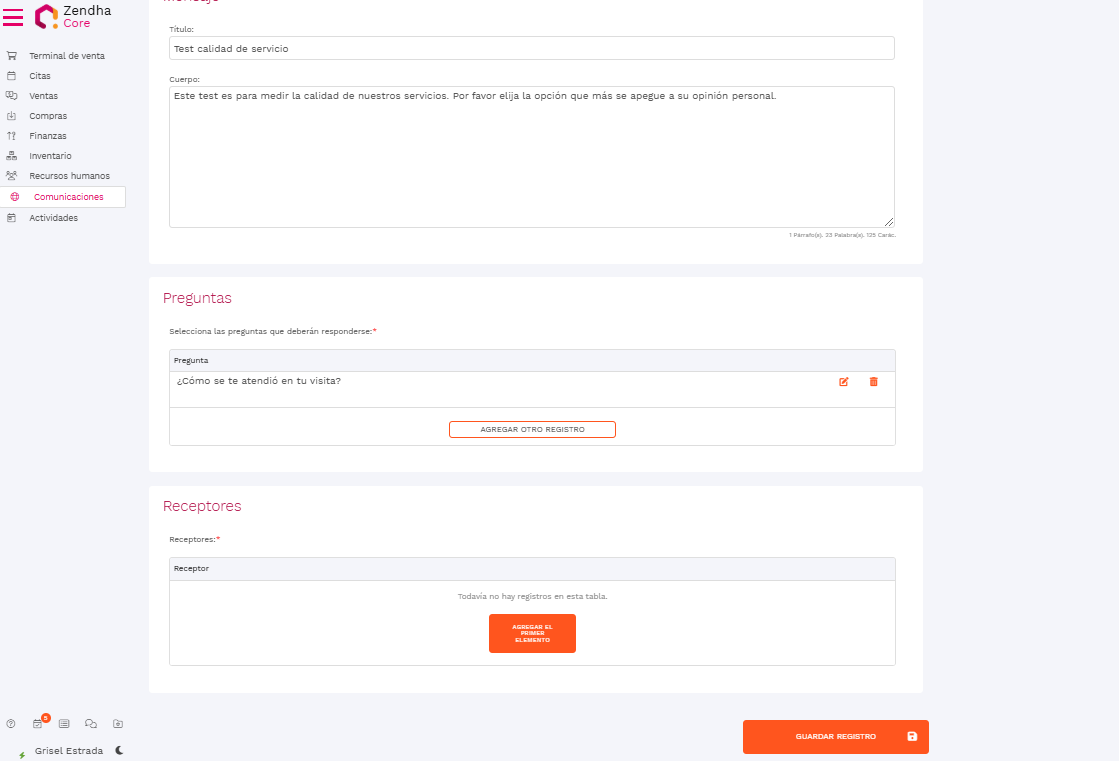Click the Agregar otro registro button
The height and width of the screenshot is (761, 1119).
point(532,429)
